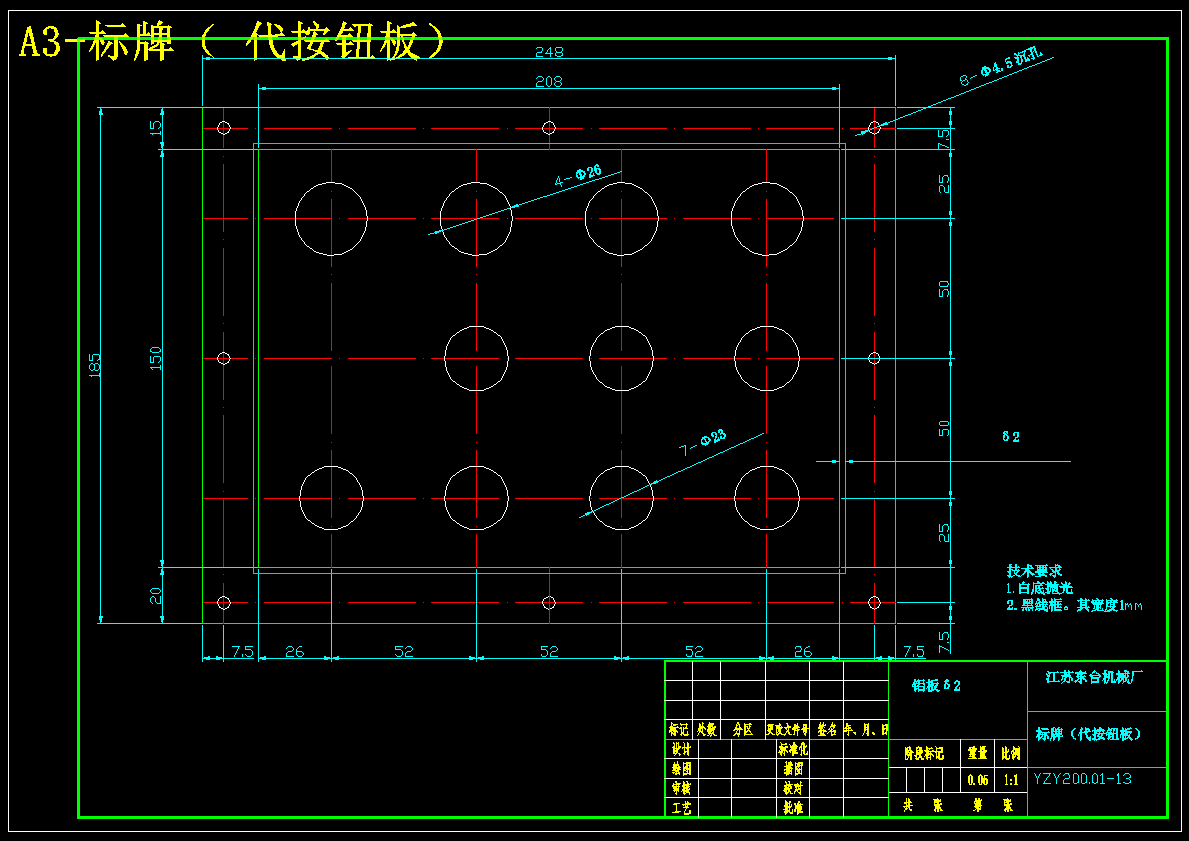Click the note '1.白底抛光'
Image resolution: width=1189 pixels, height=841 pixels.
coord(1040,588)
